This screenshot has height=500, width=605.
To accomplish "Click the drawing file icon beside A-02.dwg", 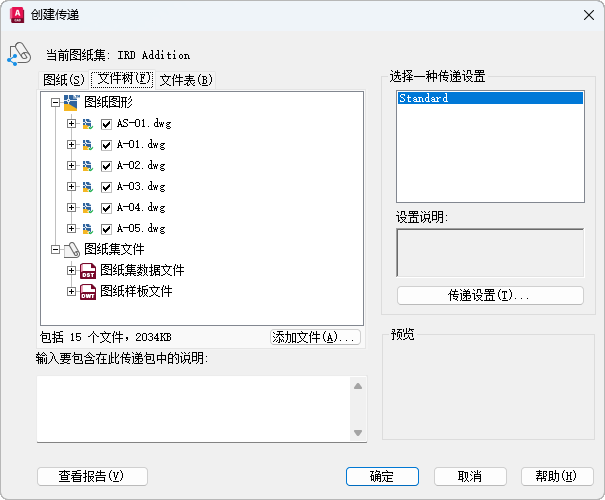I will coord(88,166).
